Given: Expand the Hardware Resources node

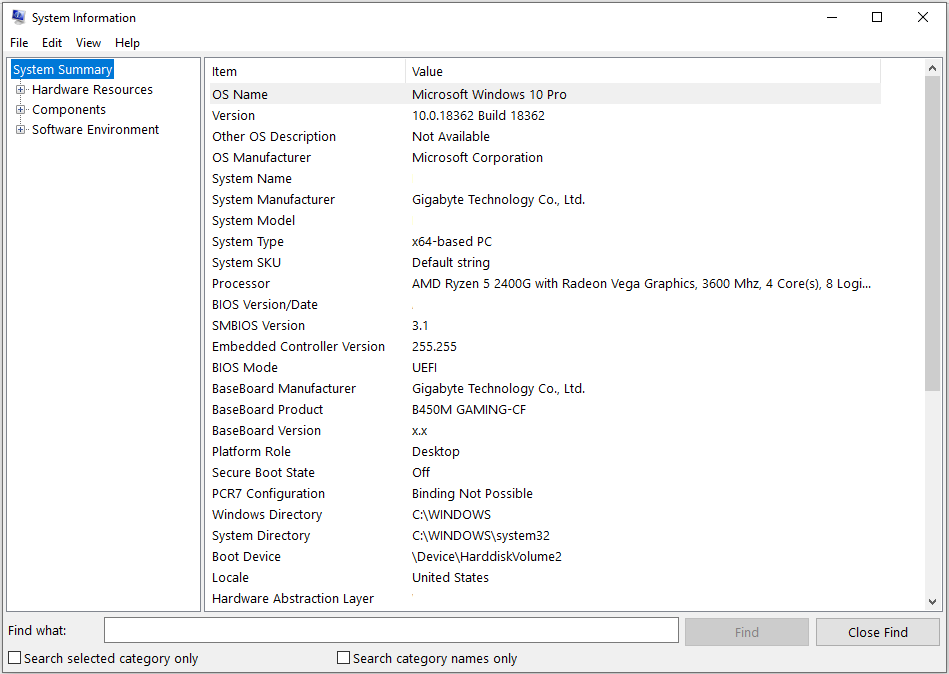Looking at the screenshot, I should [21, 90].
